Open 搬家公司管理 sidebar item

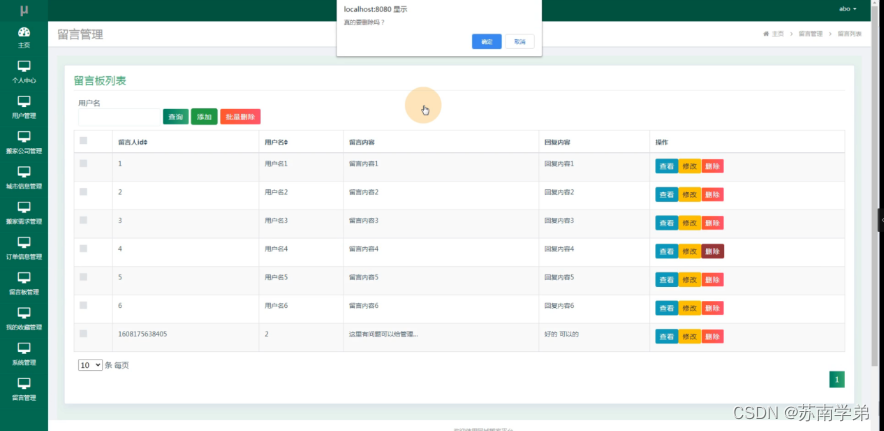24,143
